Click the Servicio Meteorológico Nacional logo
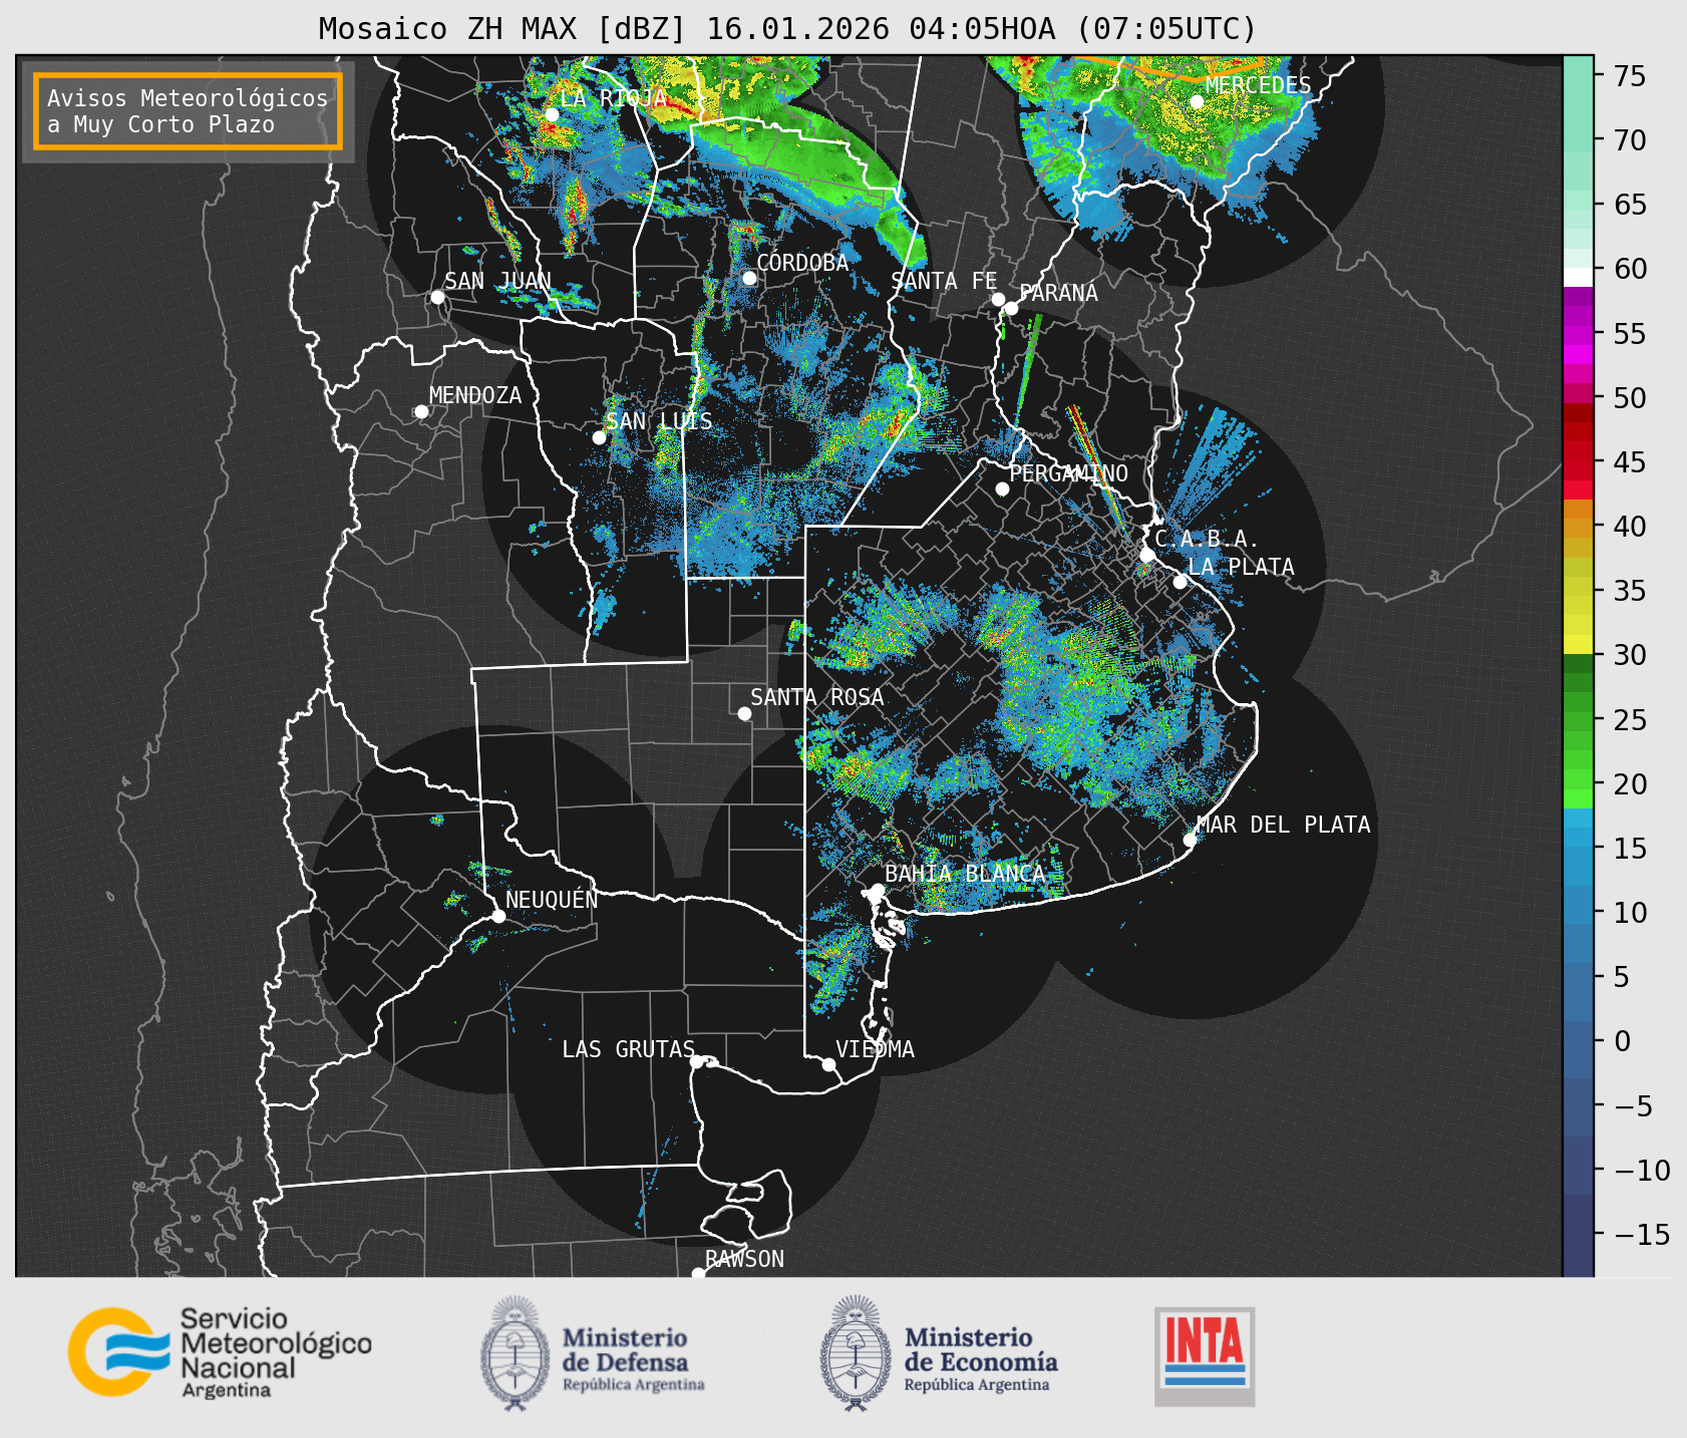This screenshot has height=1438, width=1687. coord(220,1352)
